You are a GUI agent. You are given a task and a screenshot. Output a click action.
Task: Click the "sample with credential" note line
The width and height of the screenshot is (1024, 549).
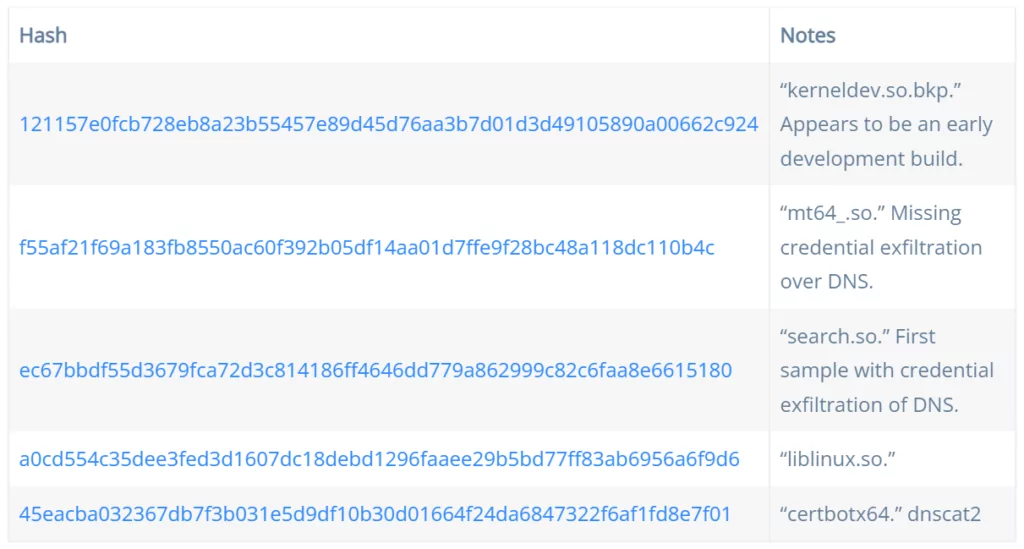pos(887,370)
